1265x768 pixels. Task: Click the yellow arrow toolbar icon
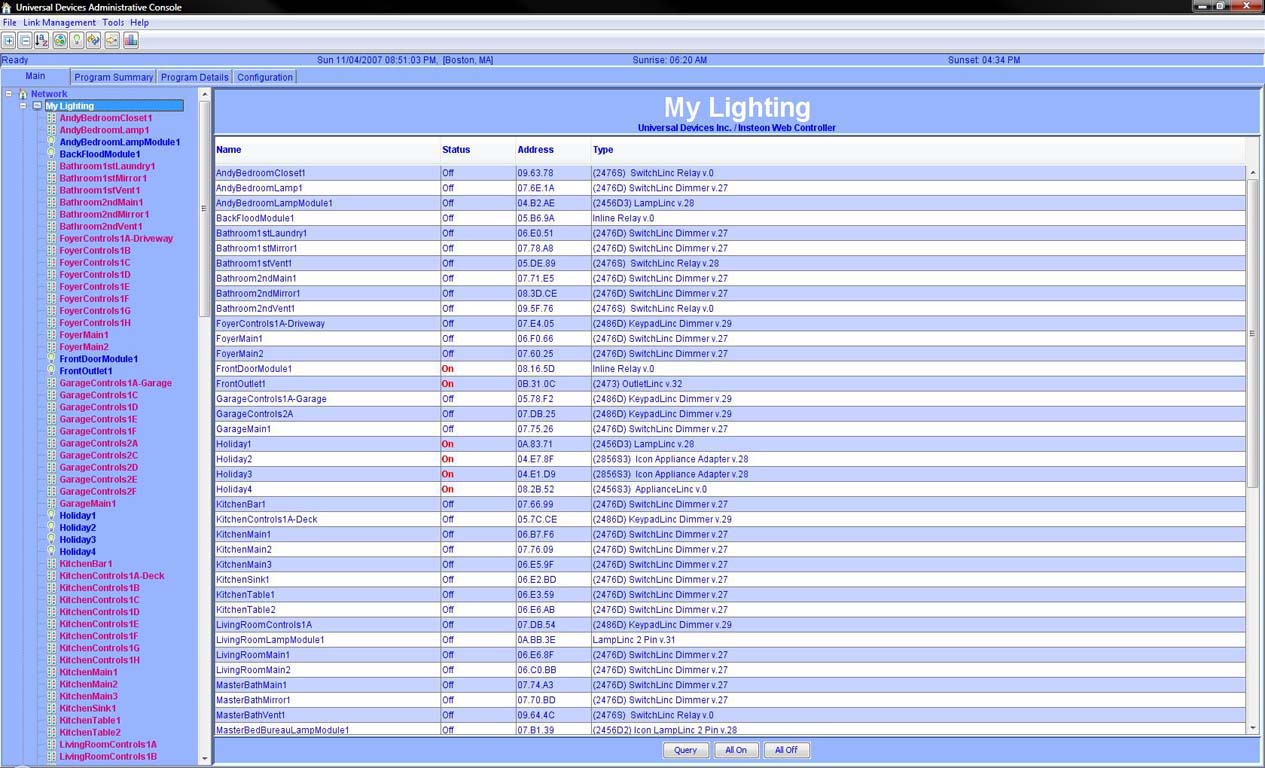[112, 40]
